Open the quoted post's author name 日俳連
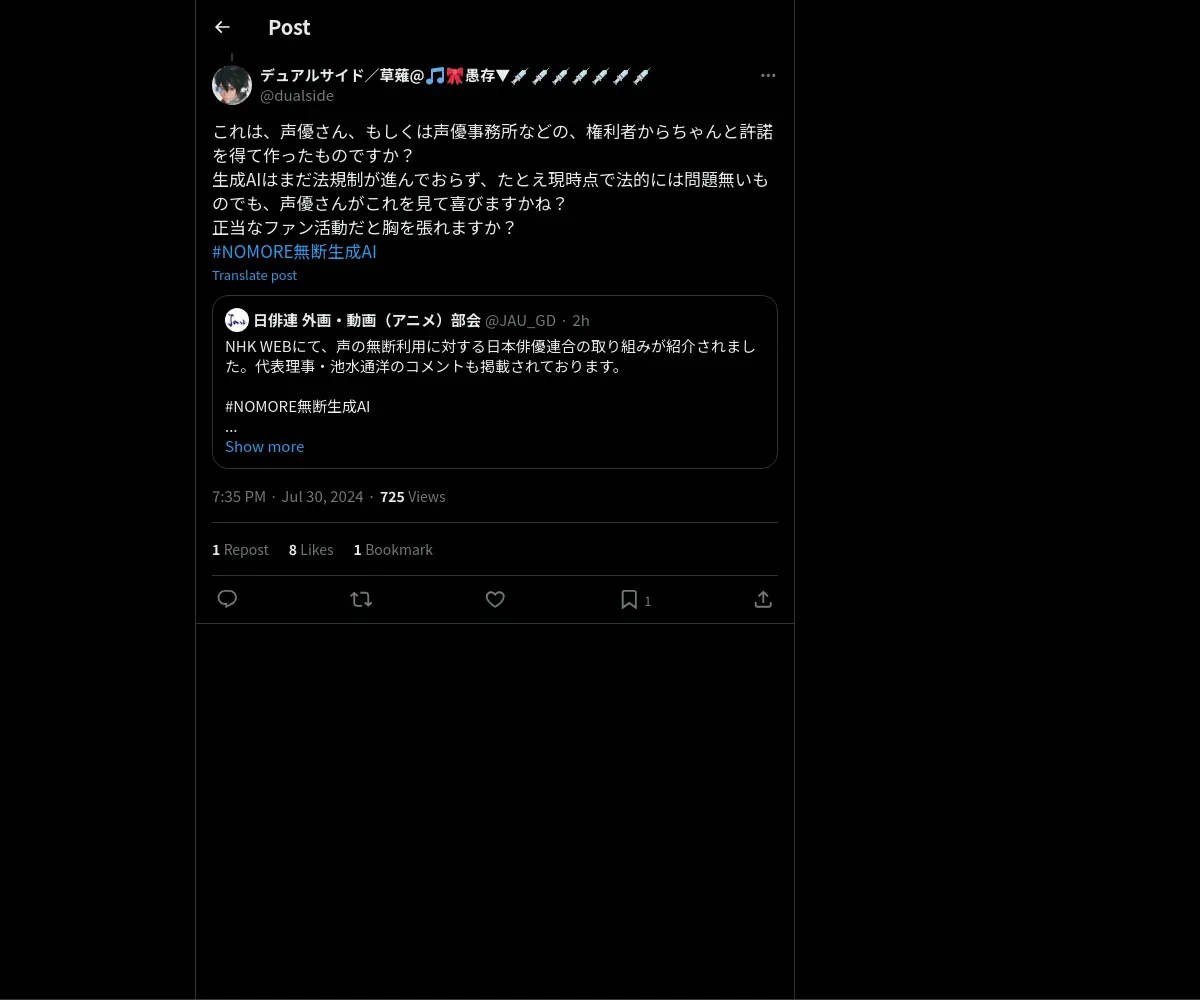Viewport: 1200px width, 1000px height. point(367,320)
